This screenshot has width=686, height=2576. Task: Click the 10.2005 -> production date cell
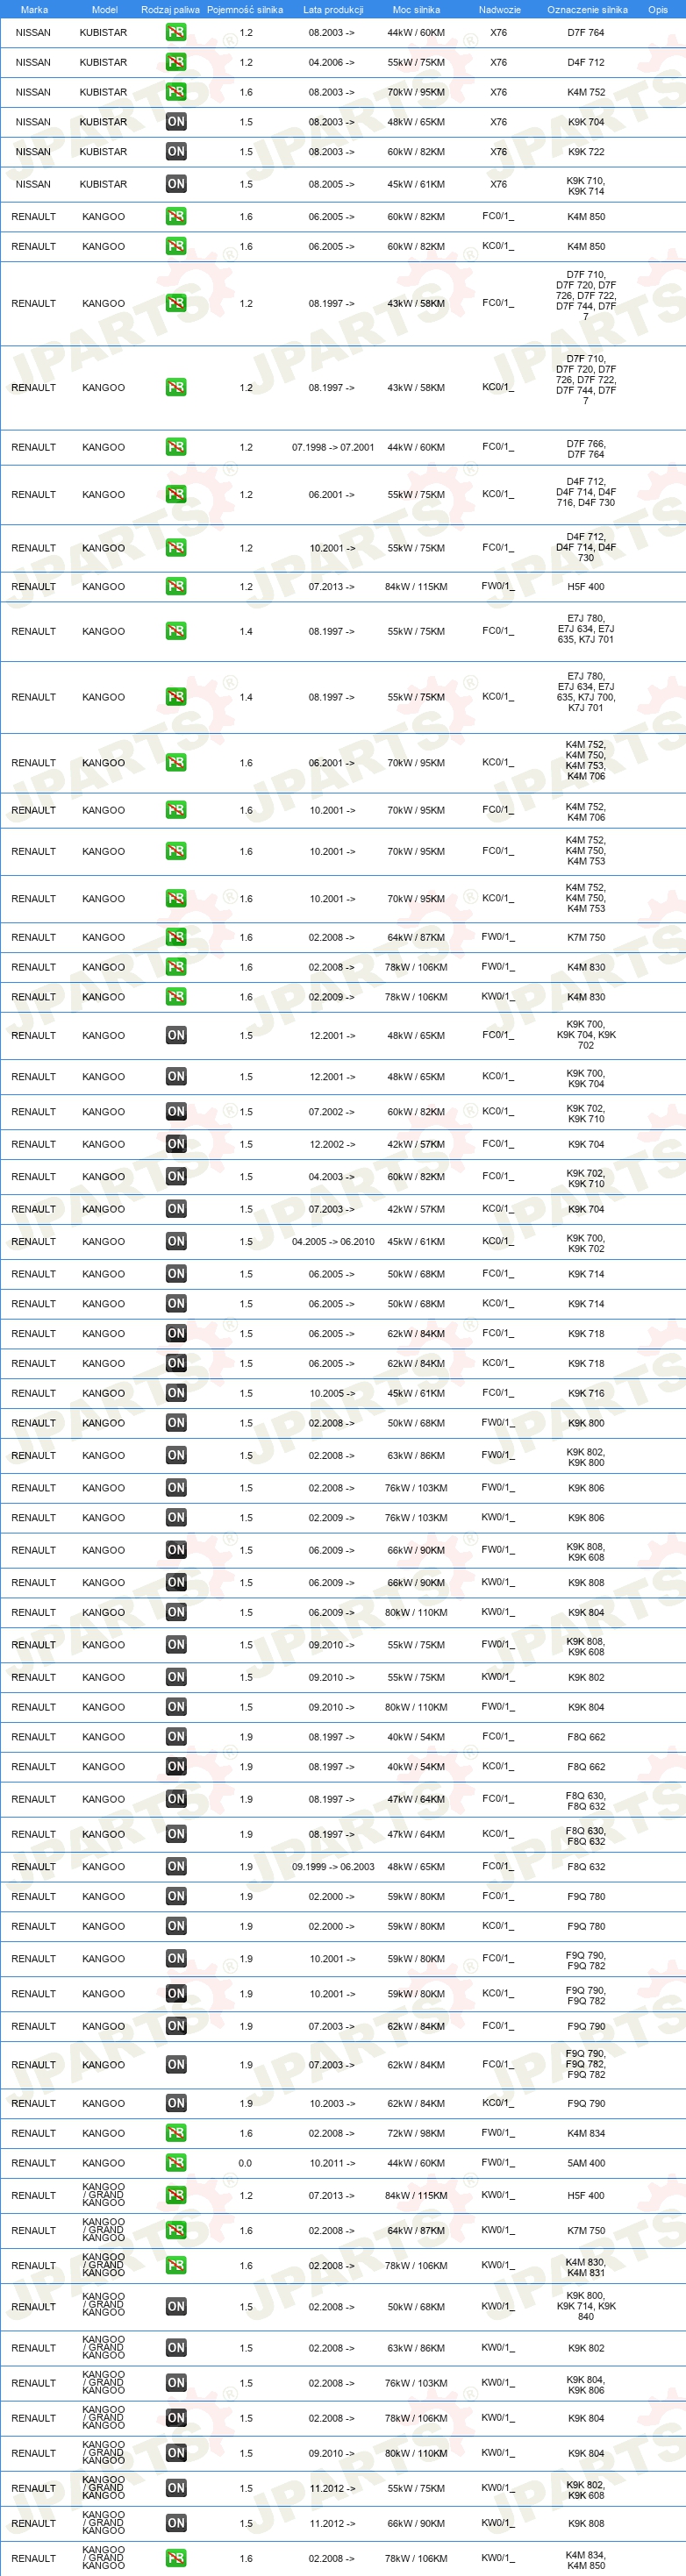(331, 1393)
